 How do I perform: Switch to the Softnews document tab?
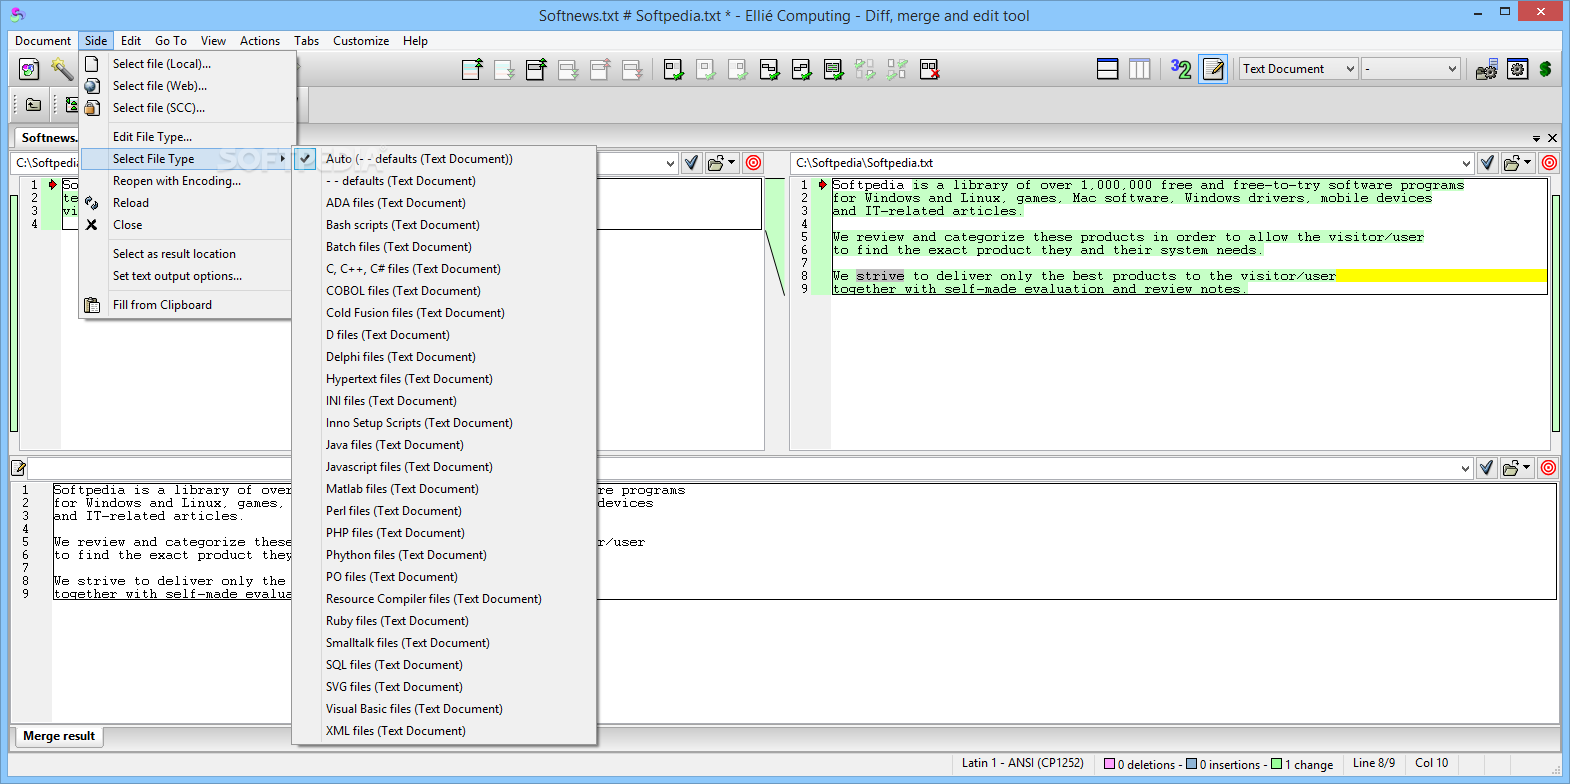click(46, 137)
